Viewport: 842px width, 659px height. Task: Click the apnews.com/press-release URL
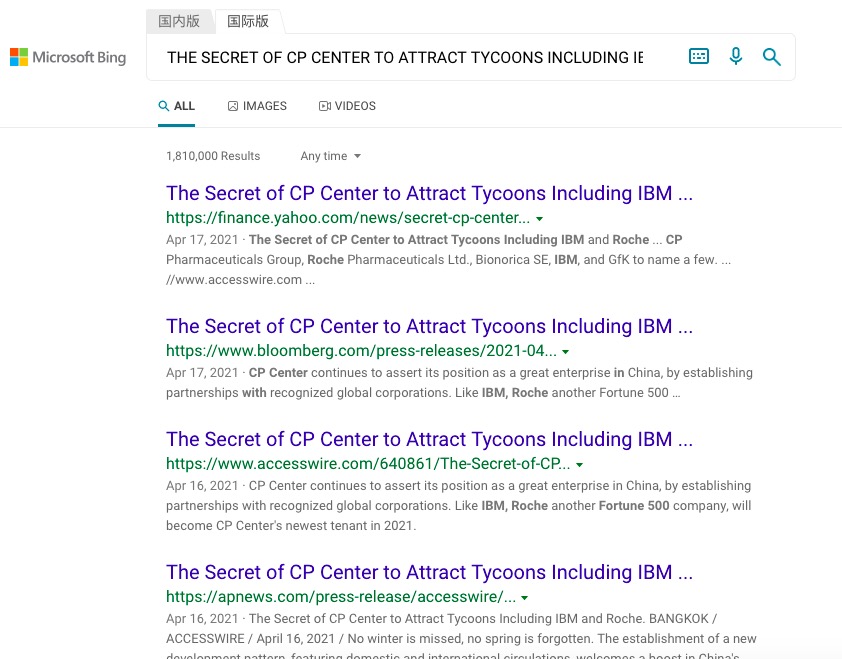tap(341, 597)
